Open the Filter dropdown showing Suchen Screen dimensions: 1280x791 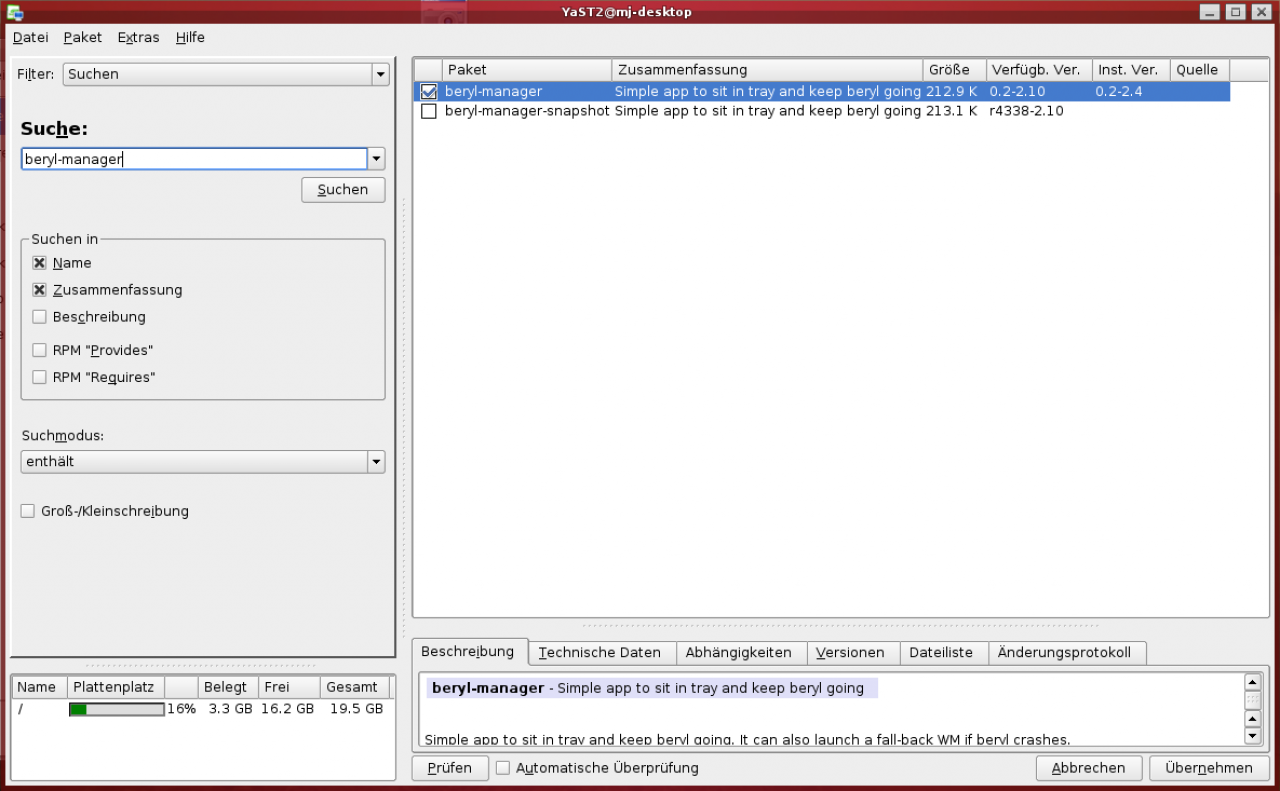coord(225,74)
